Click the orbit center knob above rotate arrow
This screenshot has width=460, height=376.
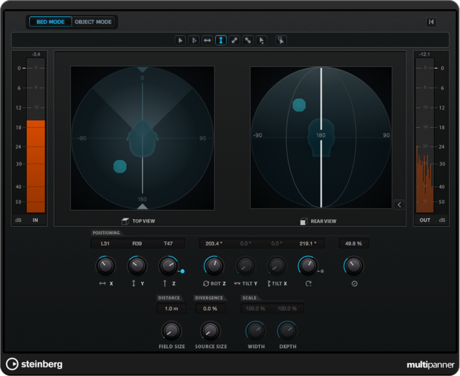pyautogui.click(x=308, y=266)
